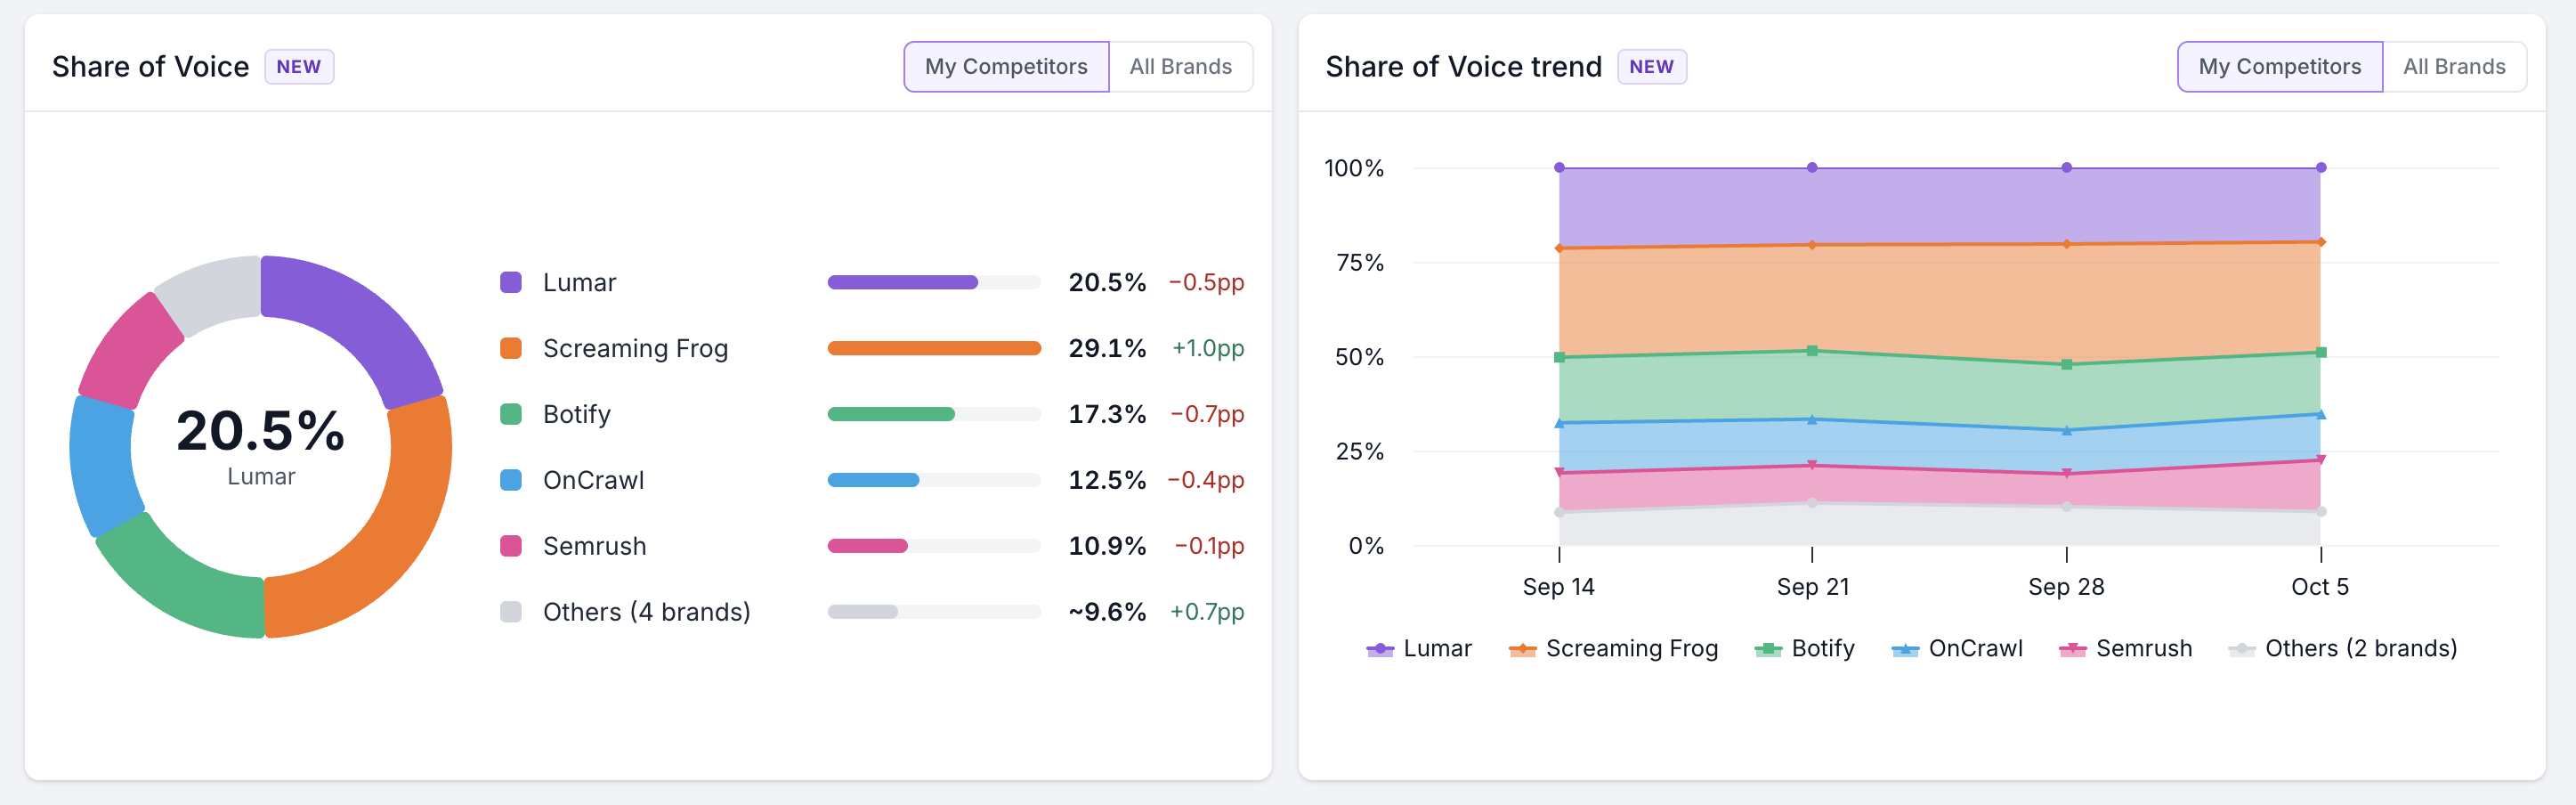The width and height of the screenshot is (2576, 805).
Task: Click the Semrush legend icon
Action: pyautogui.click(x=2072, y=650)
